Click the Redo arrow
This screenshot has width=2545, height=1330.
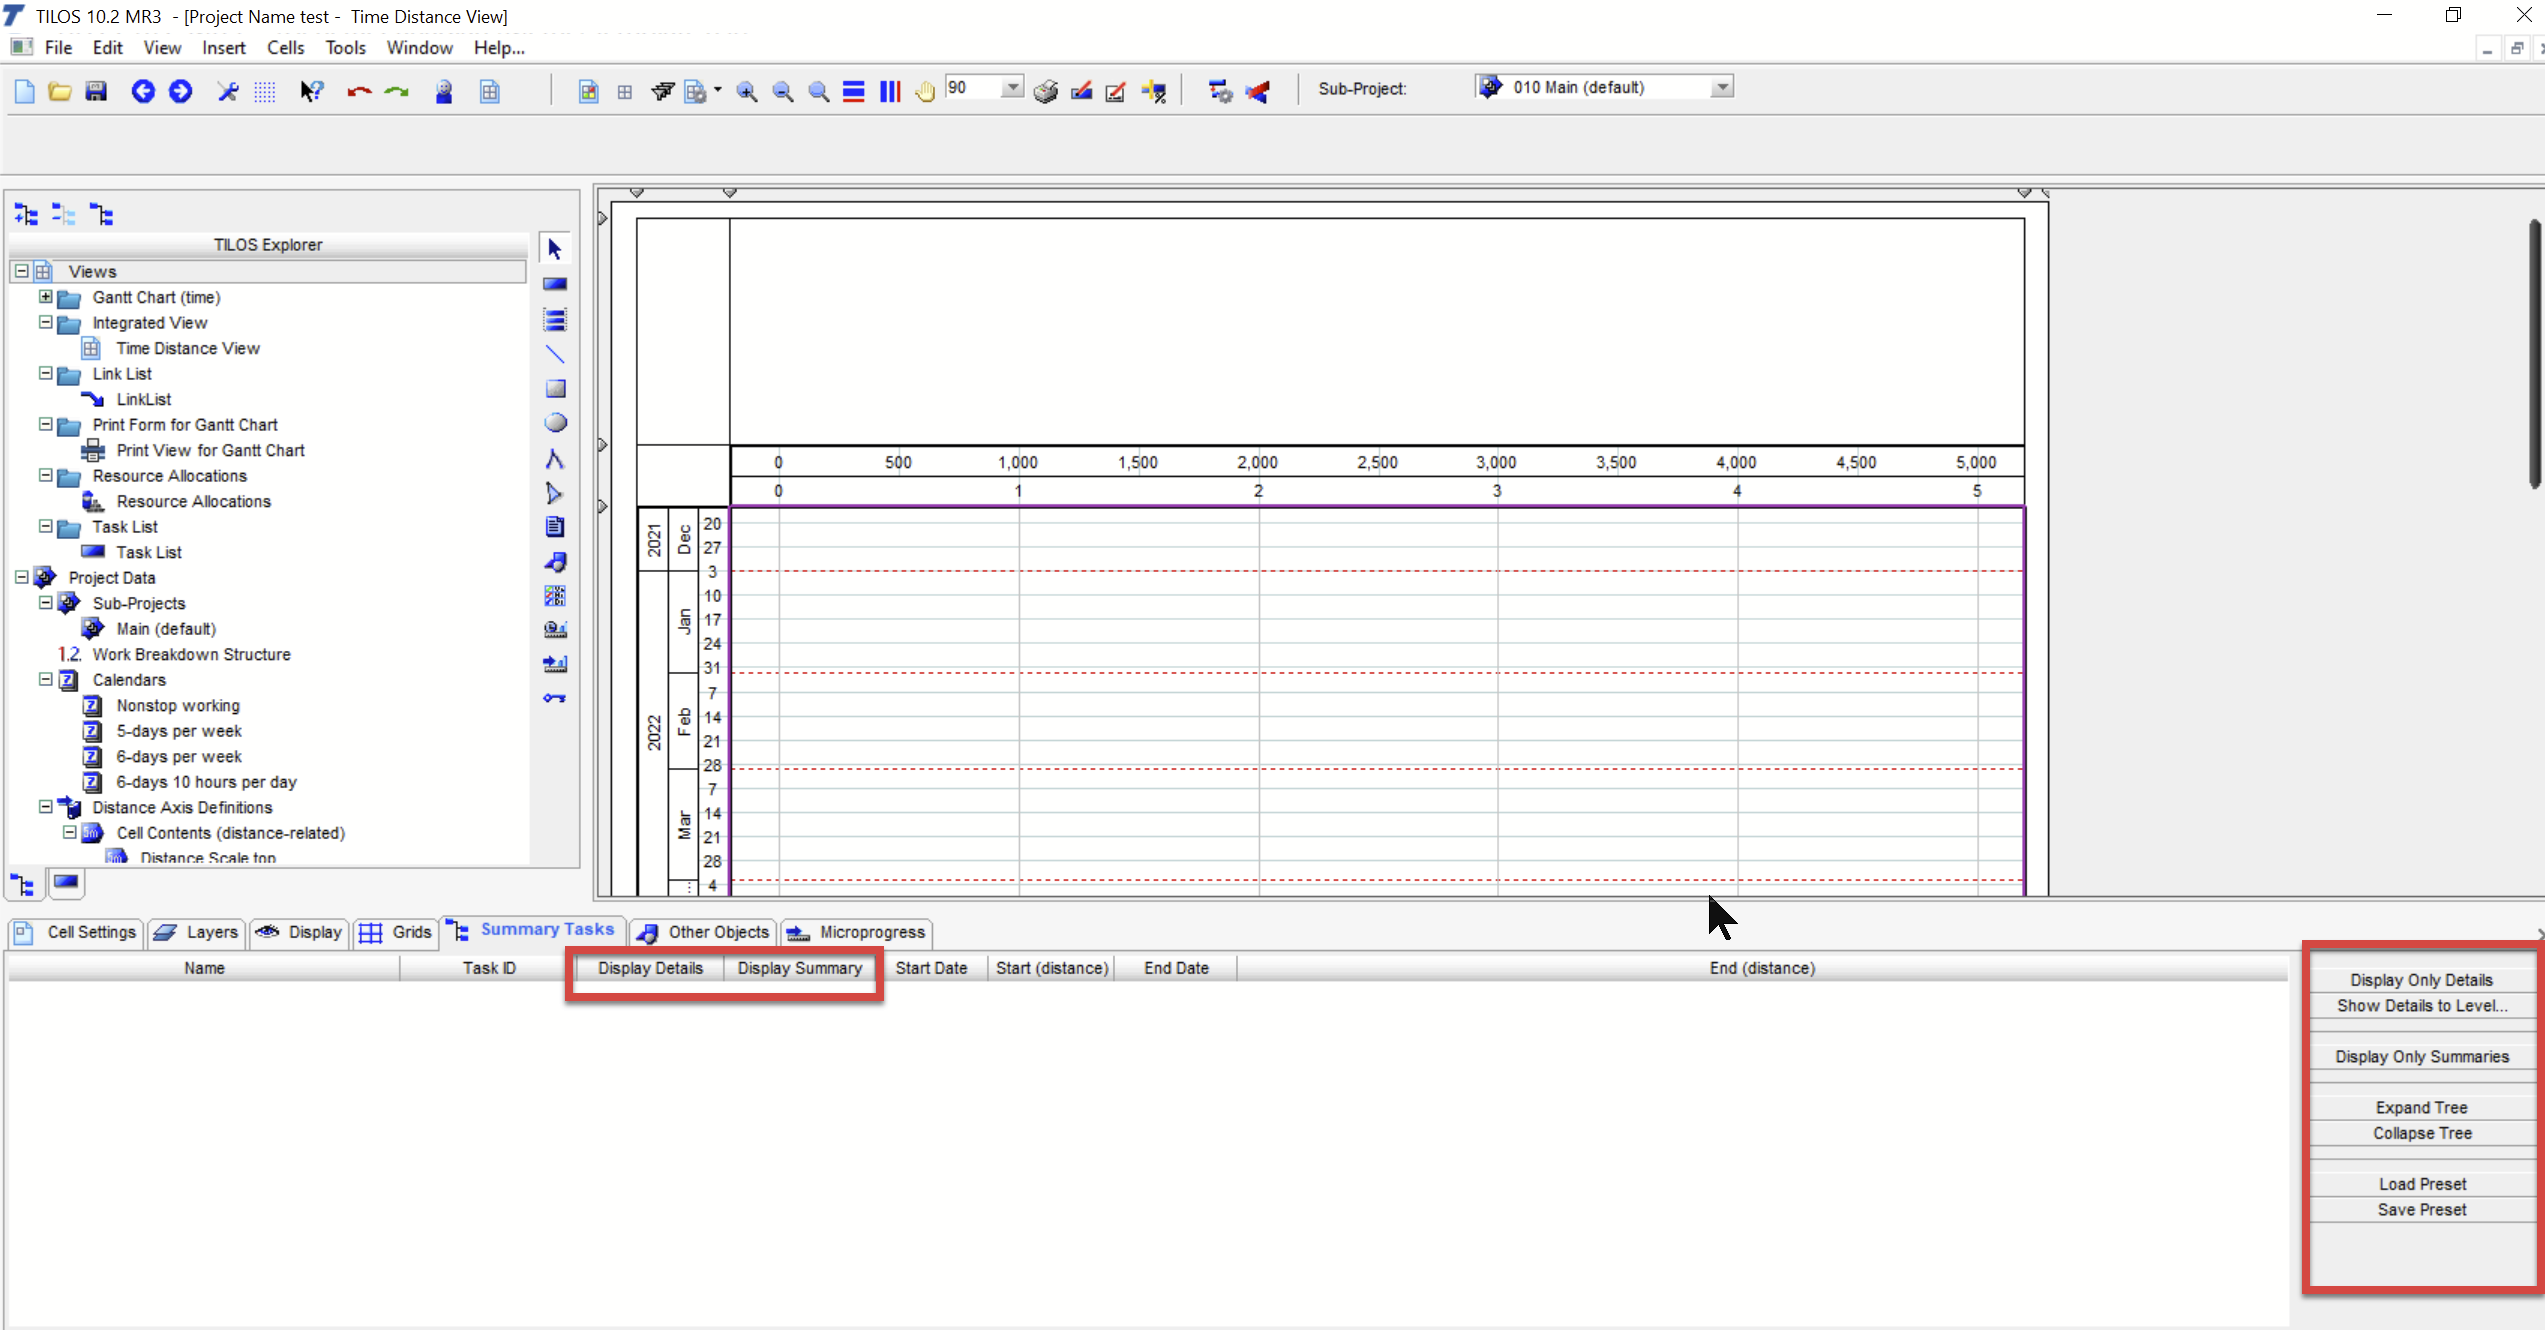396,91
